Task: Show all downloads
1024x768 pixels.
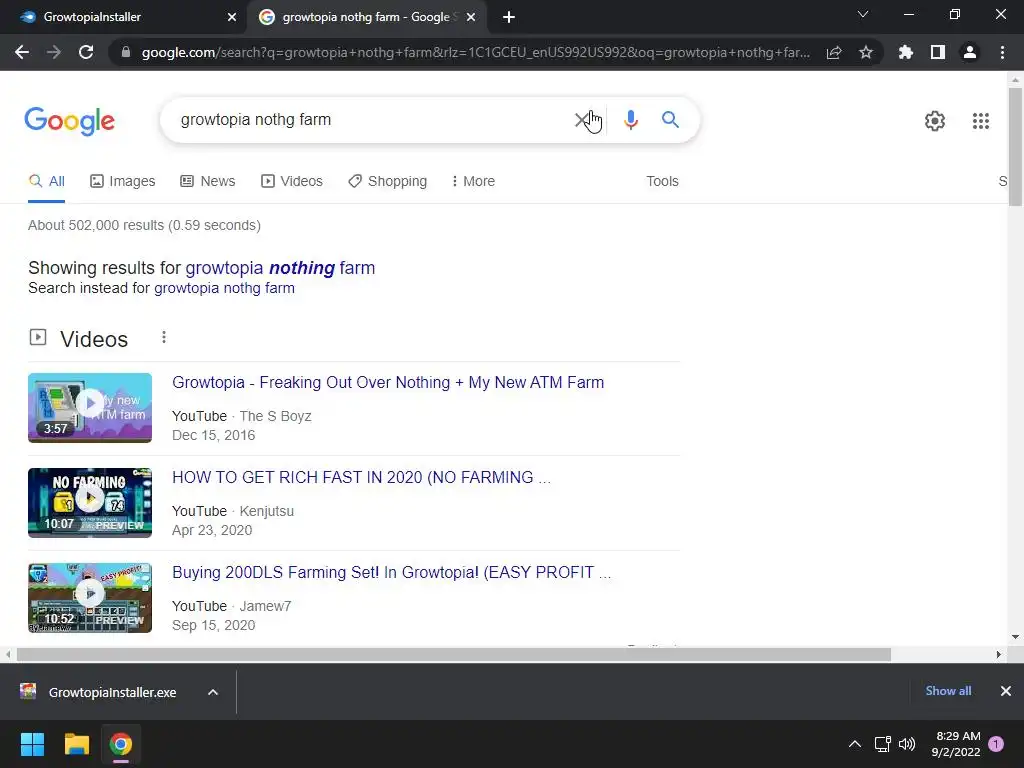Action: tap(948, 691)
